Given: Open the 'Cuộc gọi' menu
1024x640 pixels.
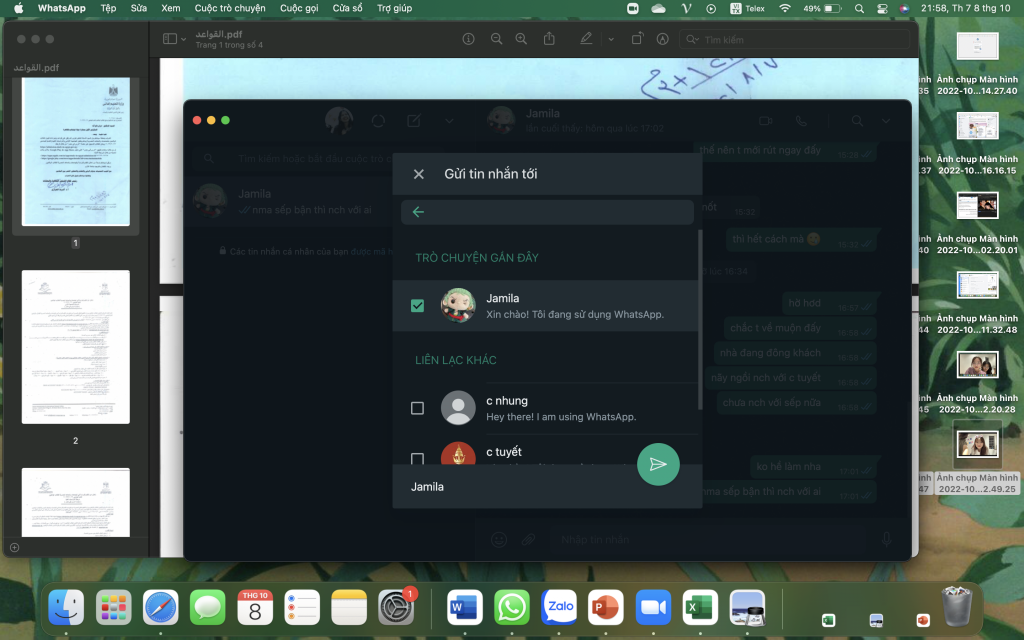Looking at the screenshot, I should (x=299, y=8).
